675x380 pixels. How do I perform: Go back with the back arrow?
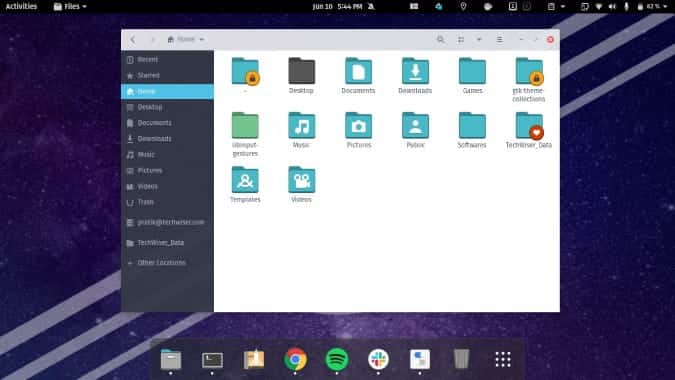coord(133,40)
